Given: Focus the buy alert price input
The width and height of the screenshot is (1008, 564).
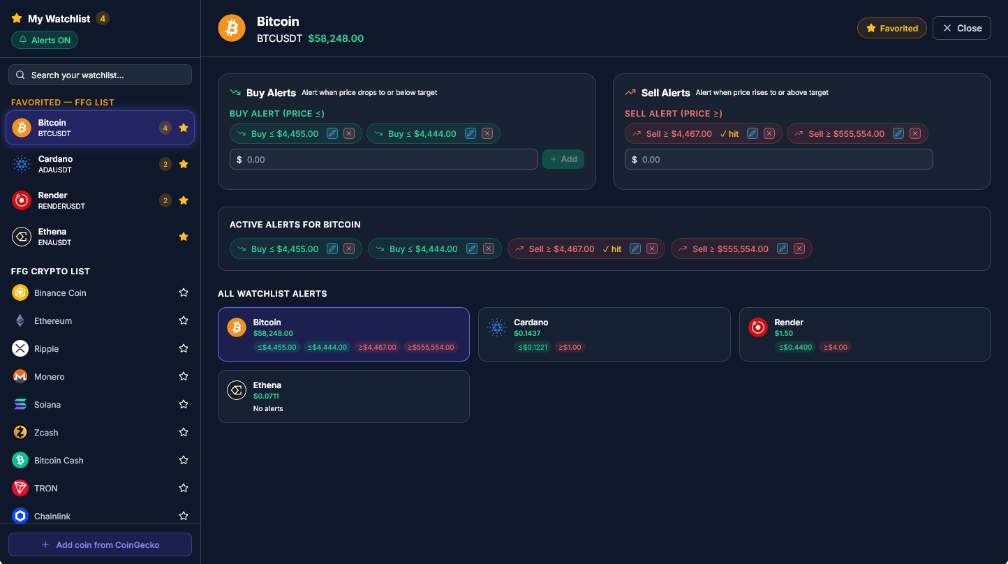Looking at the screenshot, I should 384,159.
